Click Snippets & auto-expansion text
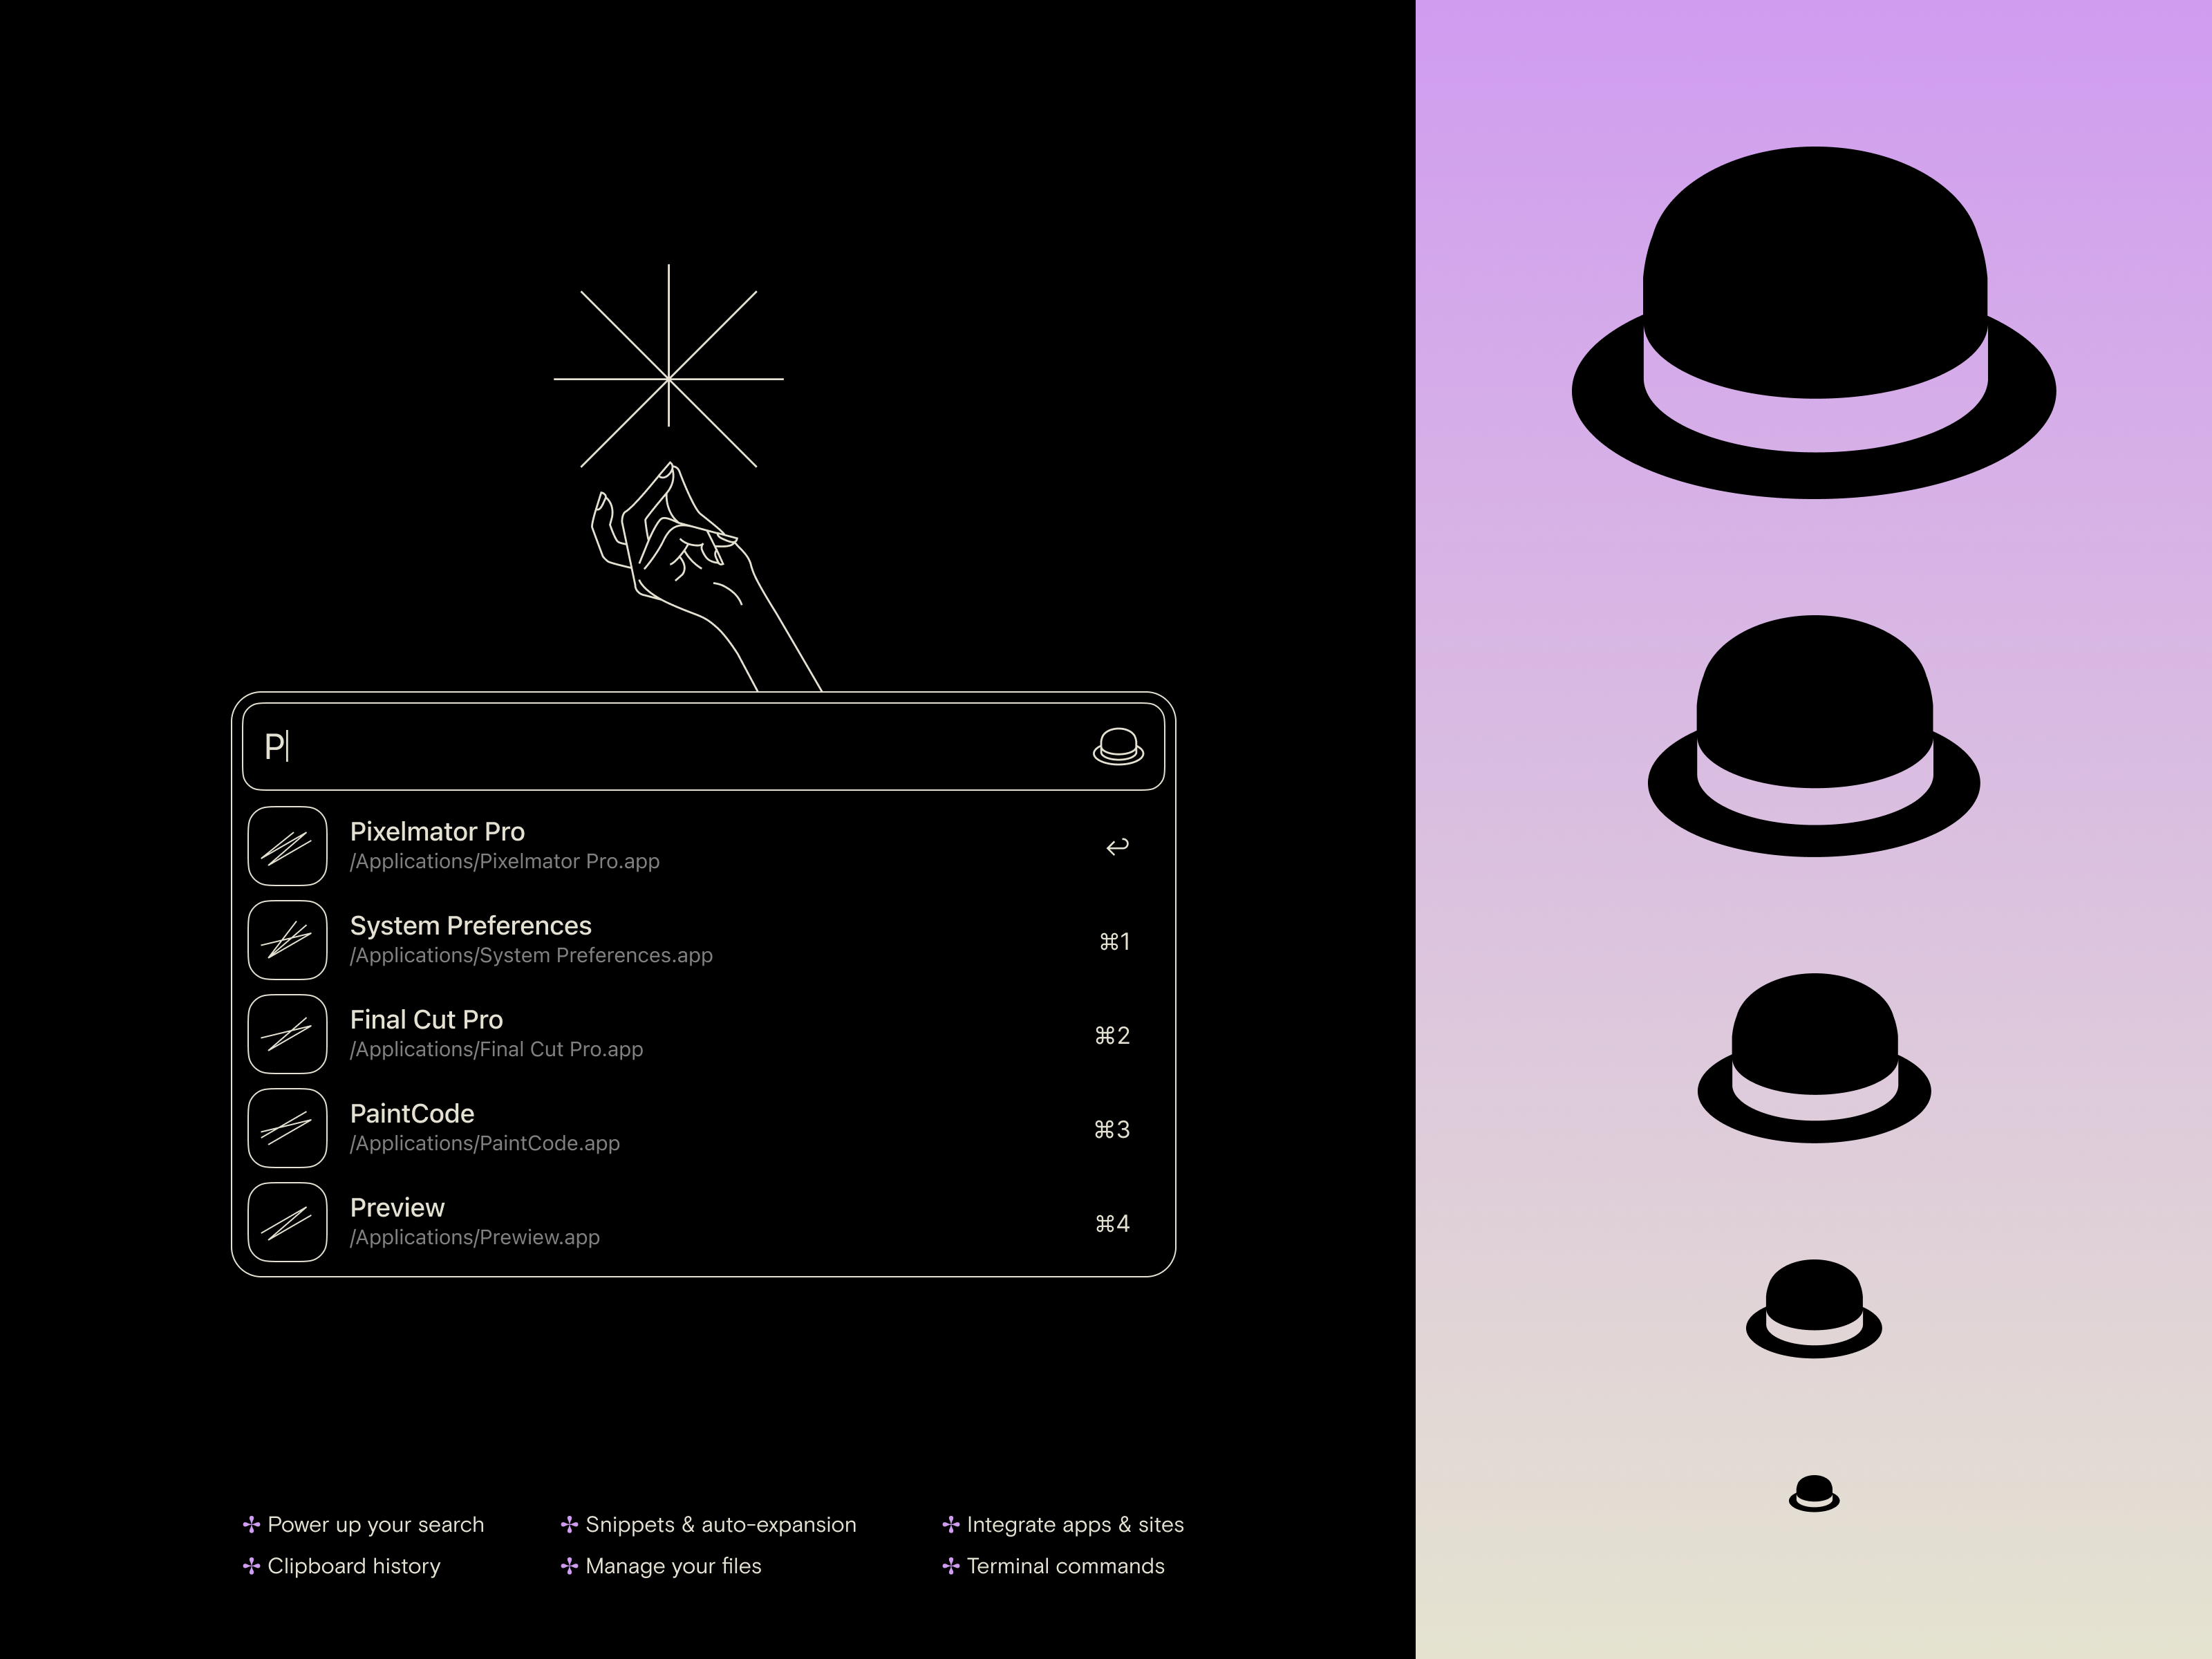Image resolution: width=2212 pixels, height=1659 pixels. pyautogui.click(x=720, y=1525)
